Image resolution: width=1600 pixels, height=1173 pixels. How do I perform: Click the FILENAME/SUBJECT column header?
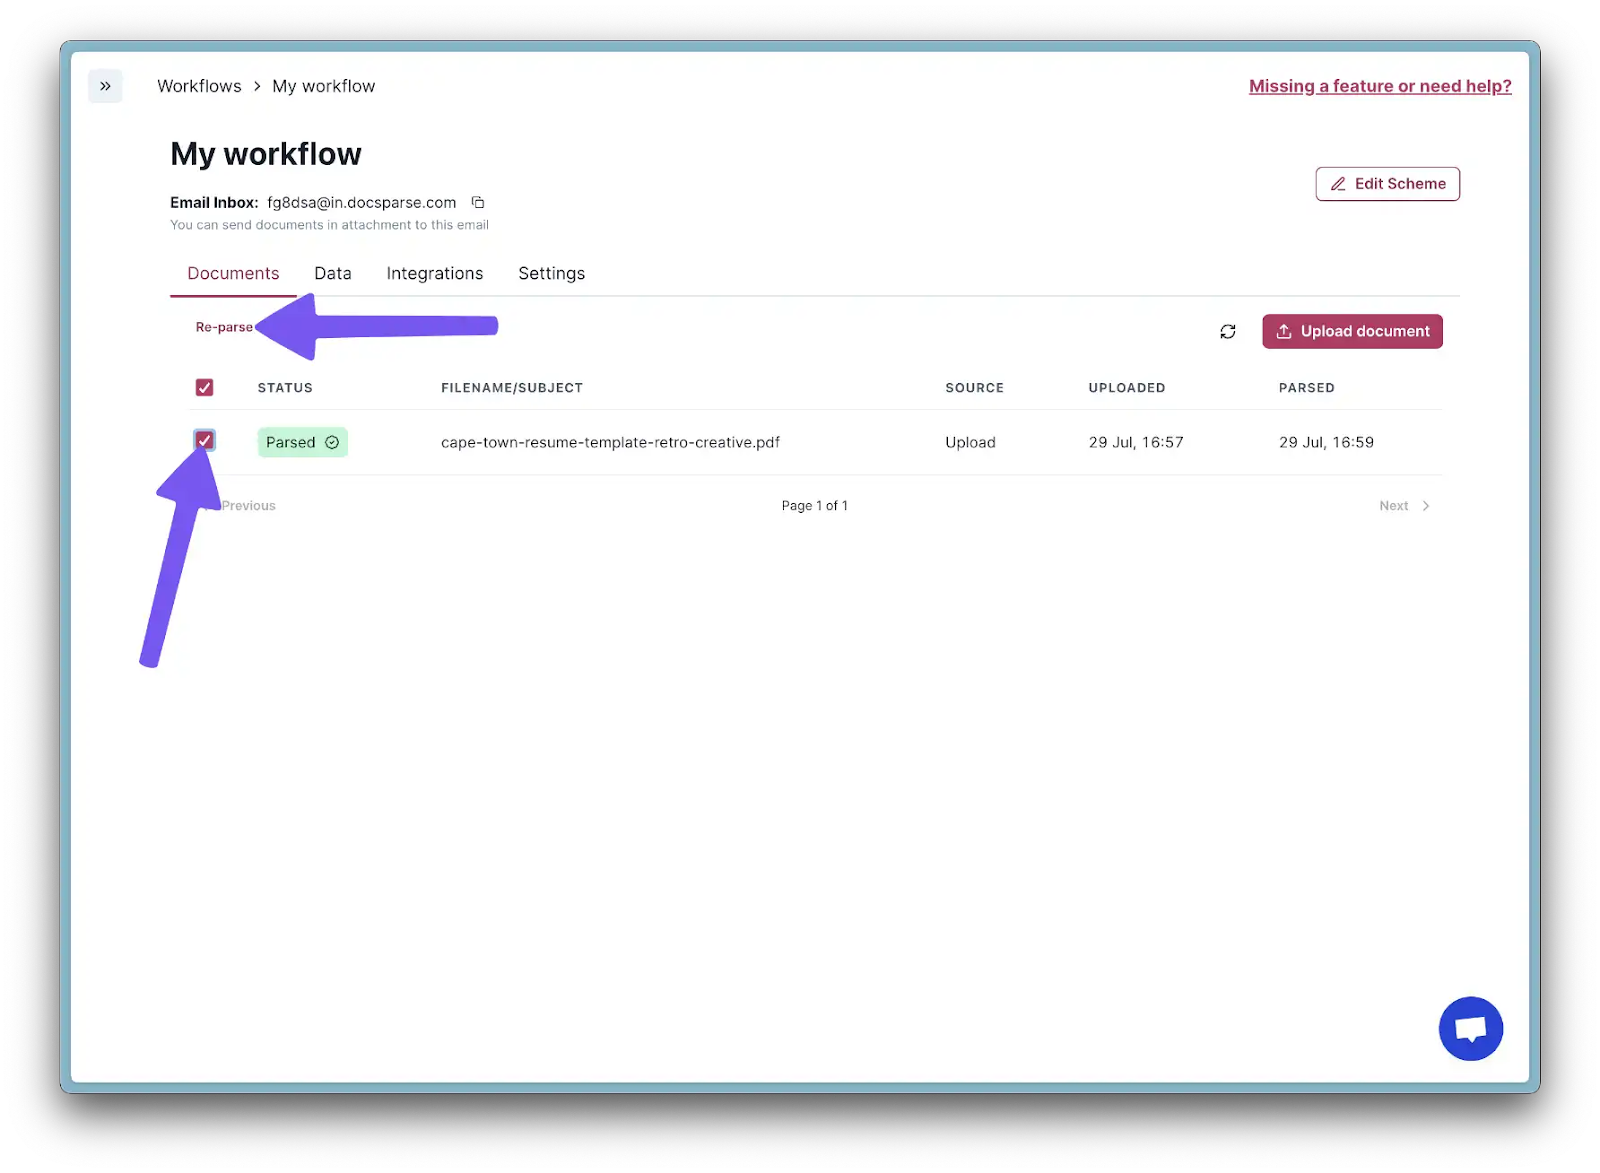coord(512,388)
